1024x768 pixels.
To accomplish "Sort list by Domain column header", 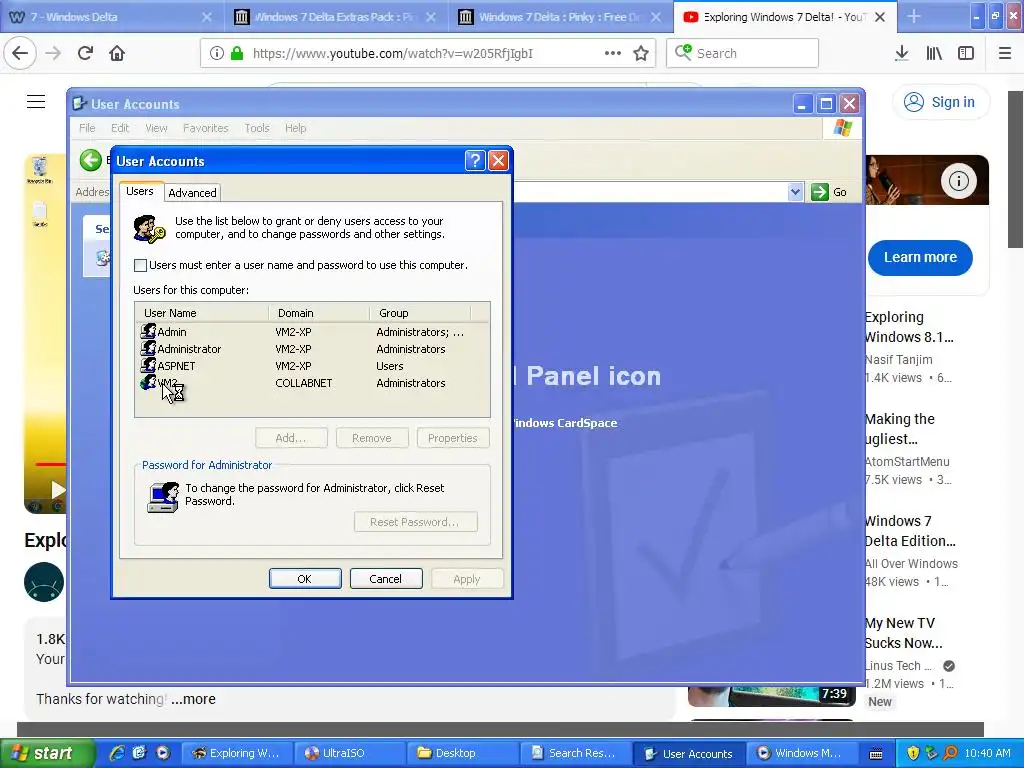I will [x=319, y=313].
